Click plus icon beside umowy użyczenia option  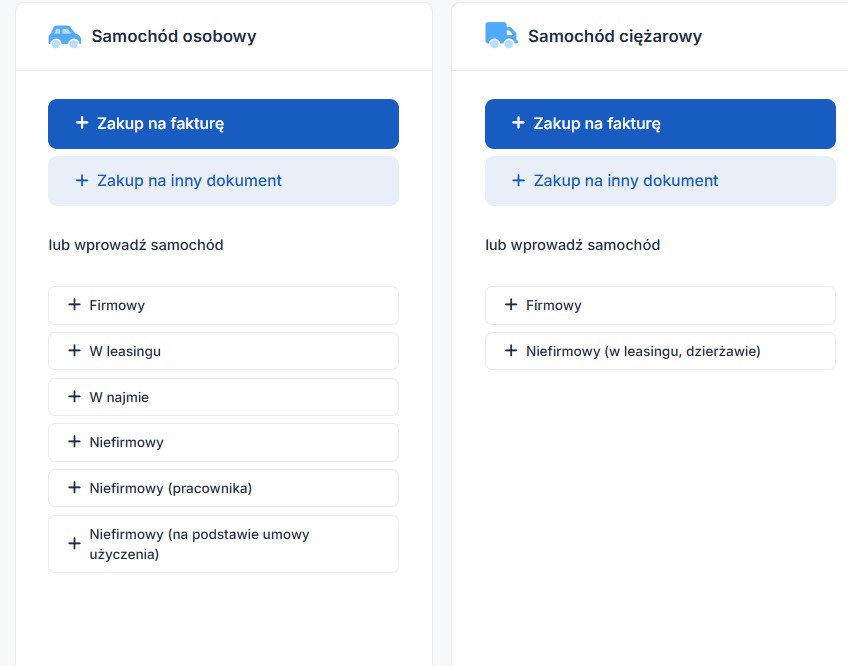(75, 543)
